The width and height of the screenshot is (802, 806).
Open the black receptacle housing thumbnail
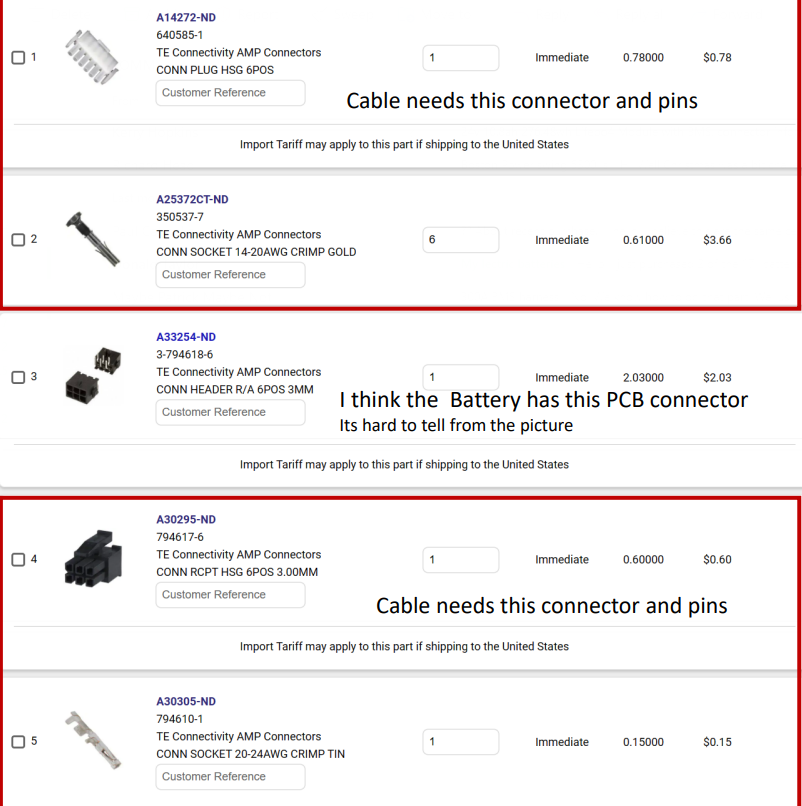pyautogui.click(x=92, y=559)
